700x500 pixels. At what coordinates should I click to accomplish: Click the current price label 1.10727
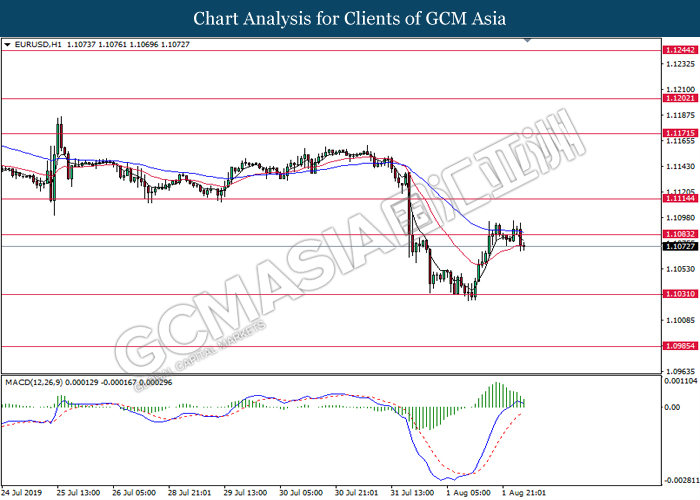[680, 246]
